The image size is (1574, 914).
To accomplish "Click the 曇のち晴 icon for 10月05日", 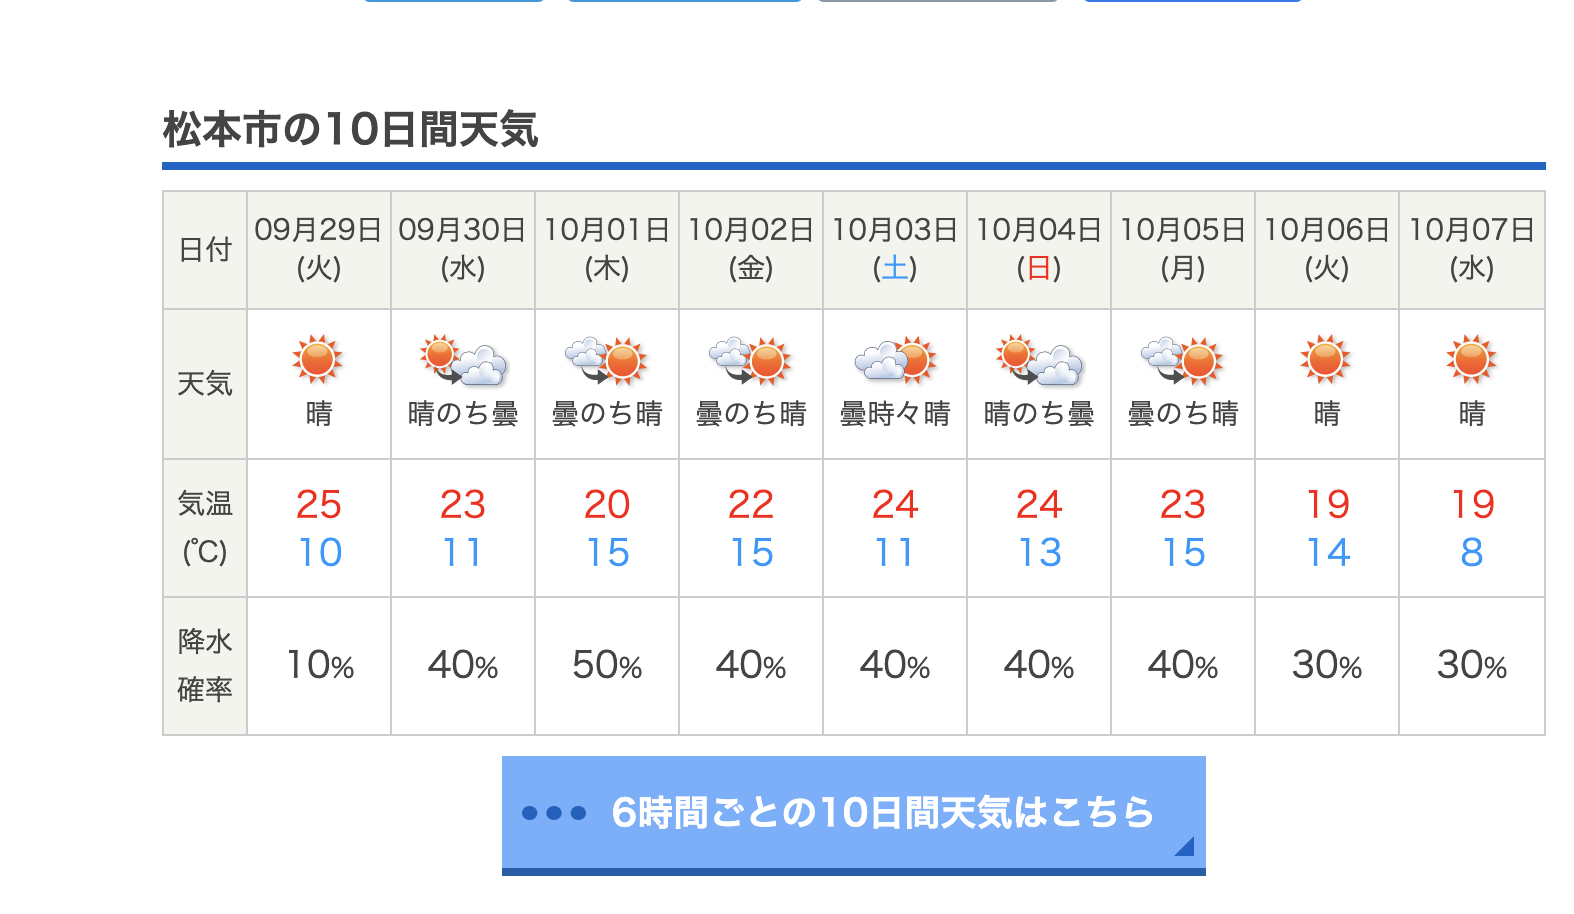I will point(1183,360).
